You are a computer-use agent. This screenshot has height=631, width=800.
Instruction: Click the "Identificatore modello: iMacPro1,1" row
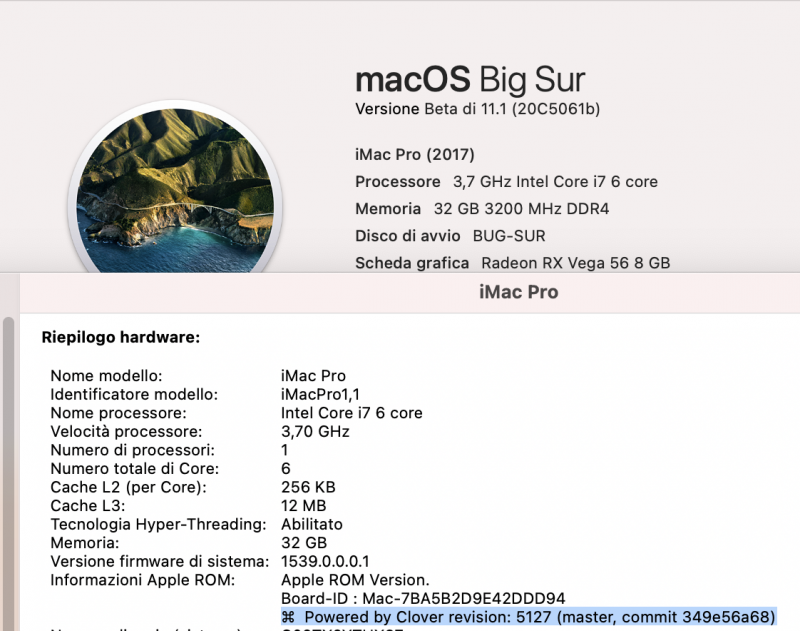tap(200, 394)
